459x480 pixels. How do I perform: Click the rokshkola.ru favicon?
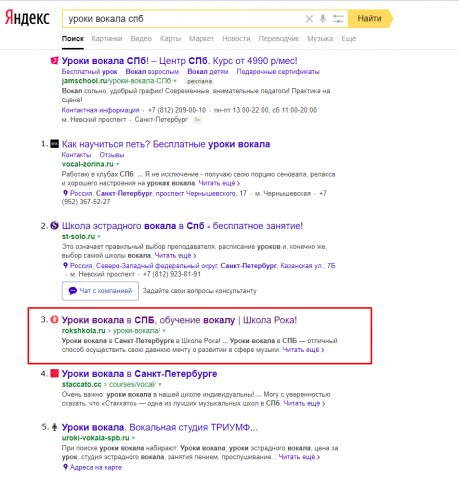[x=54, y=320]
